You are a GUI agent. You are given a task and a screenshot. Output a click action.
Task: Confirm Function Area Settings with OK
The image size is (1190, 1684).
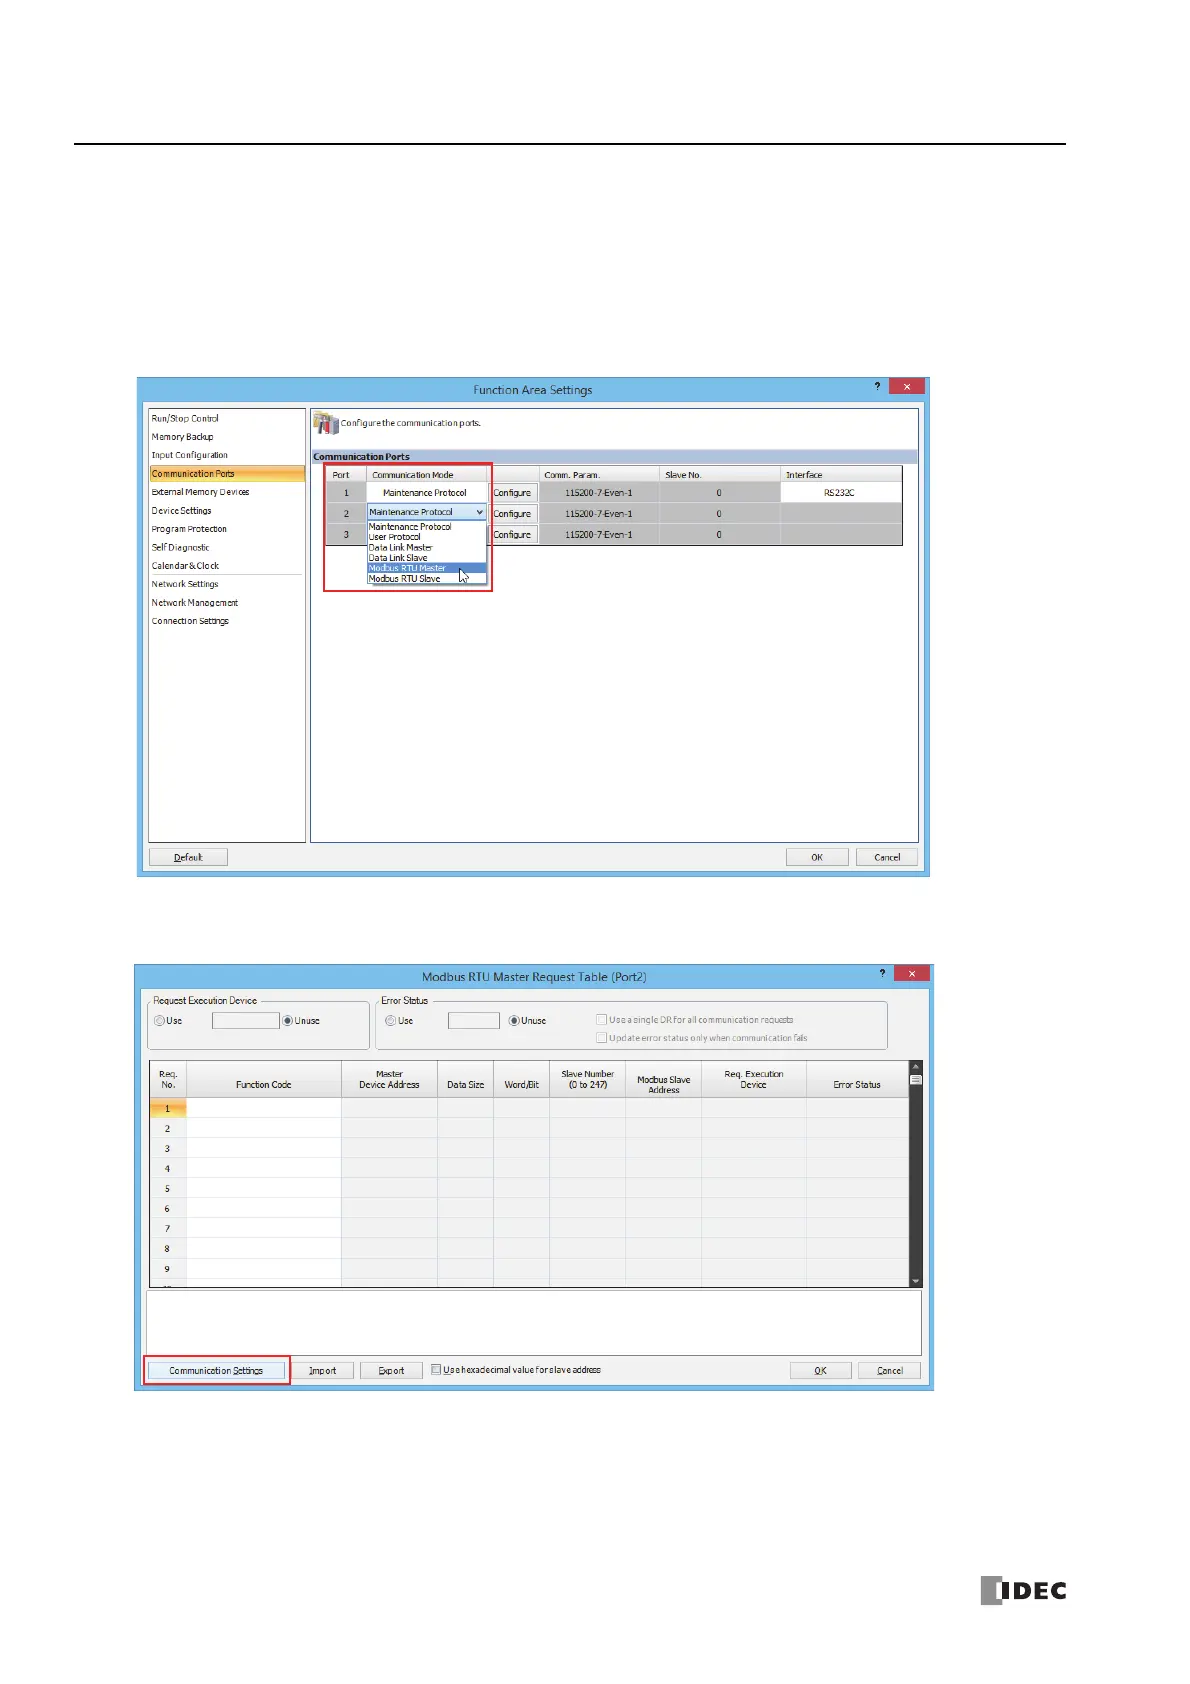tap(817, 857)
